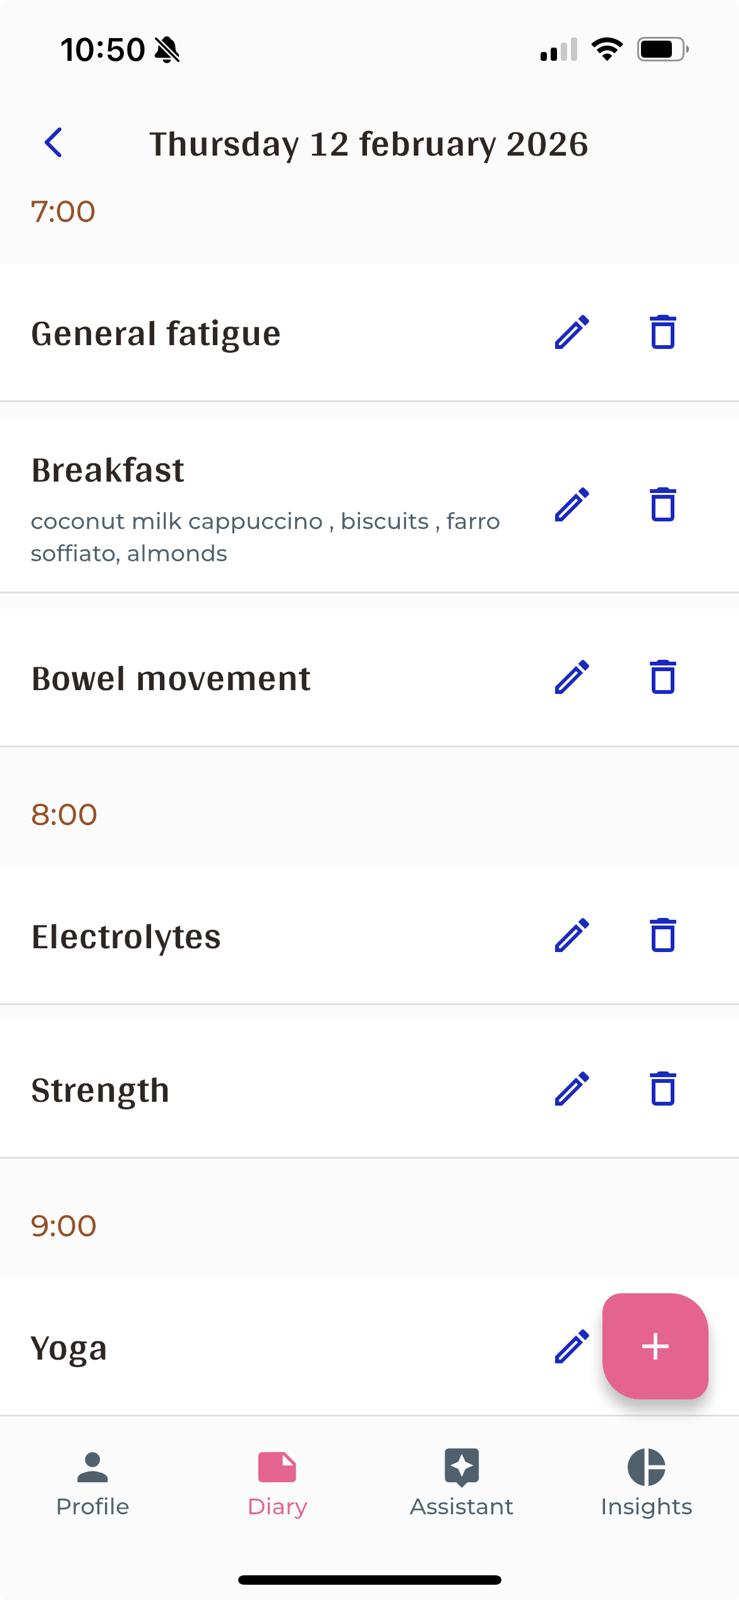739x1600 pixels.
Task: Tap pencil icon next to Breakfast
Action: [x=572, y=505]
